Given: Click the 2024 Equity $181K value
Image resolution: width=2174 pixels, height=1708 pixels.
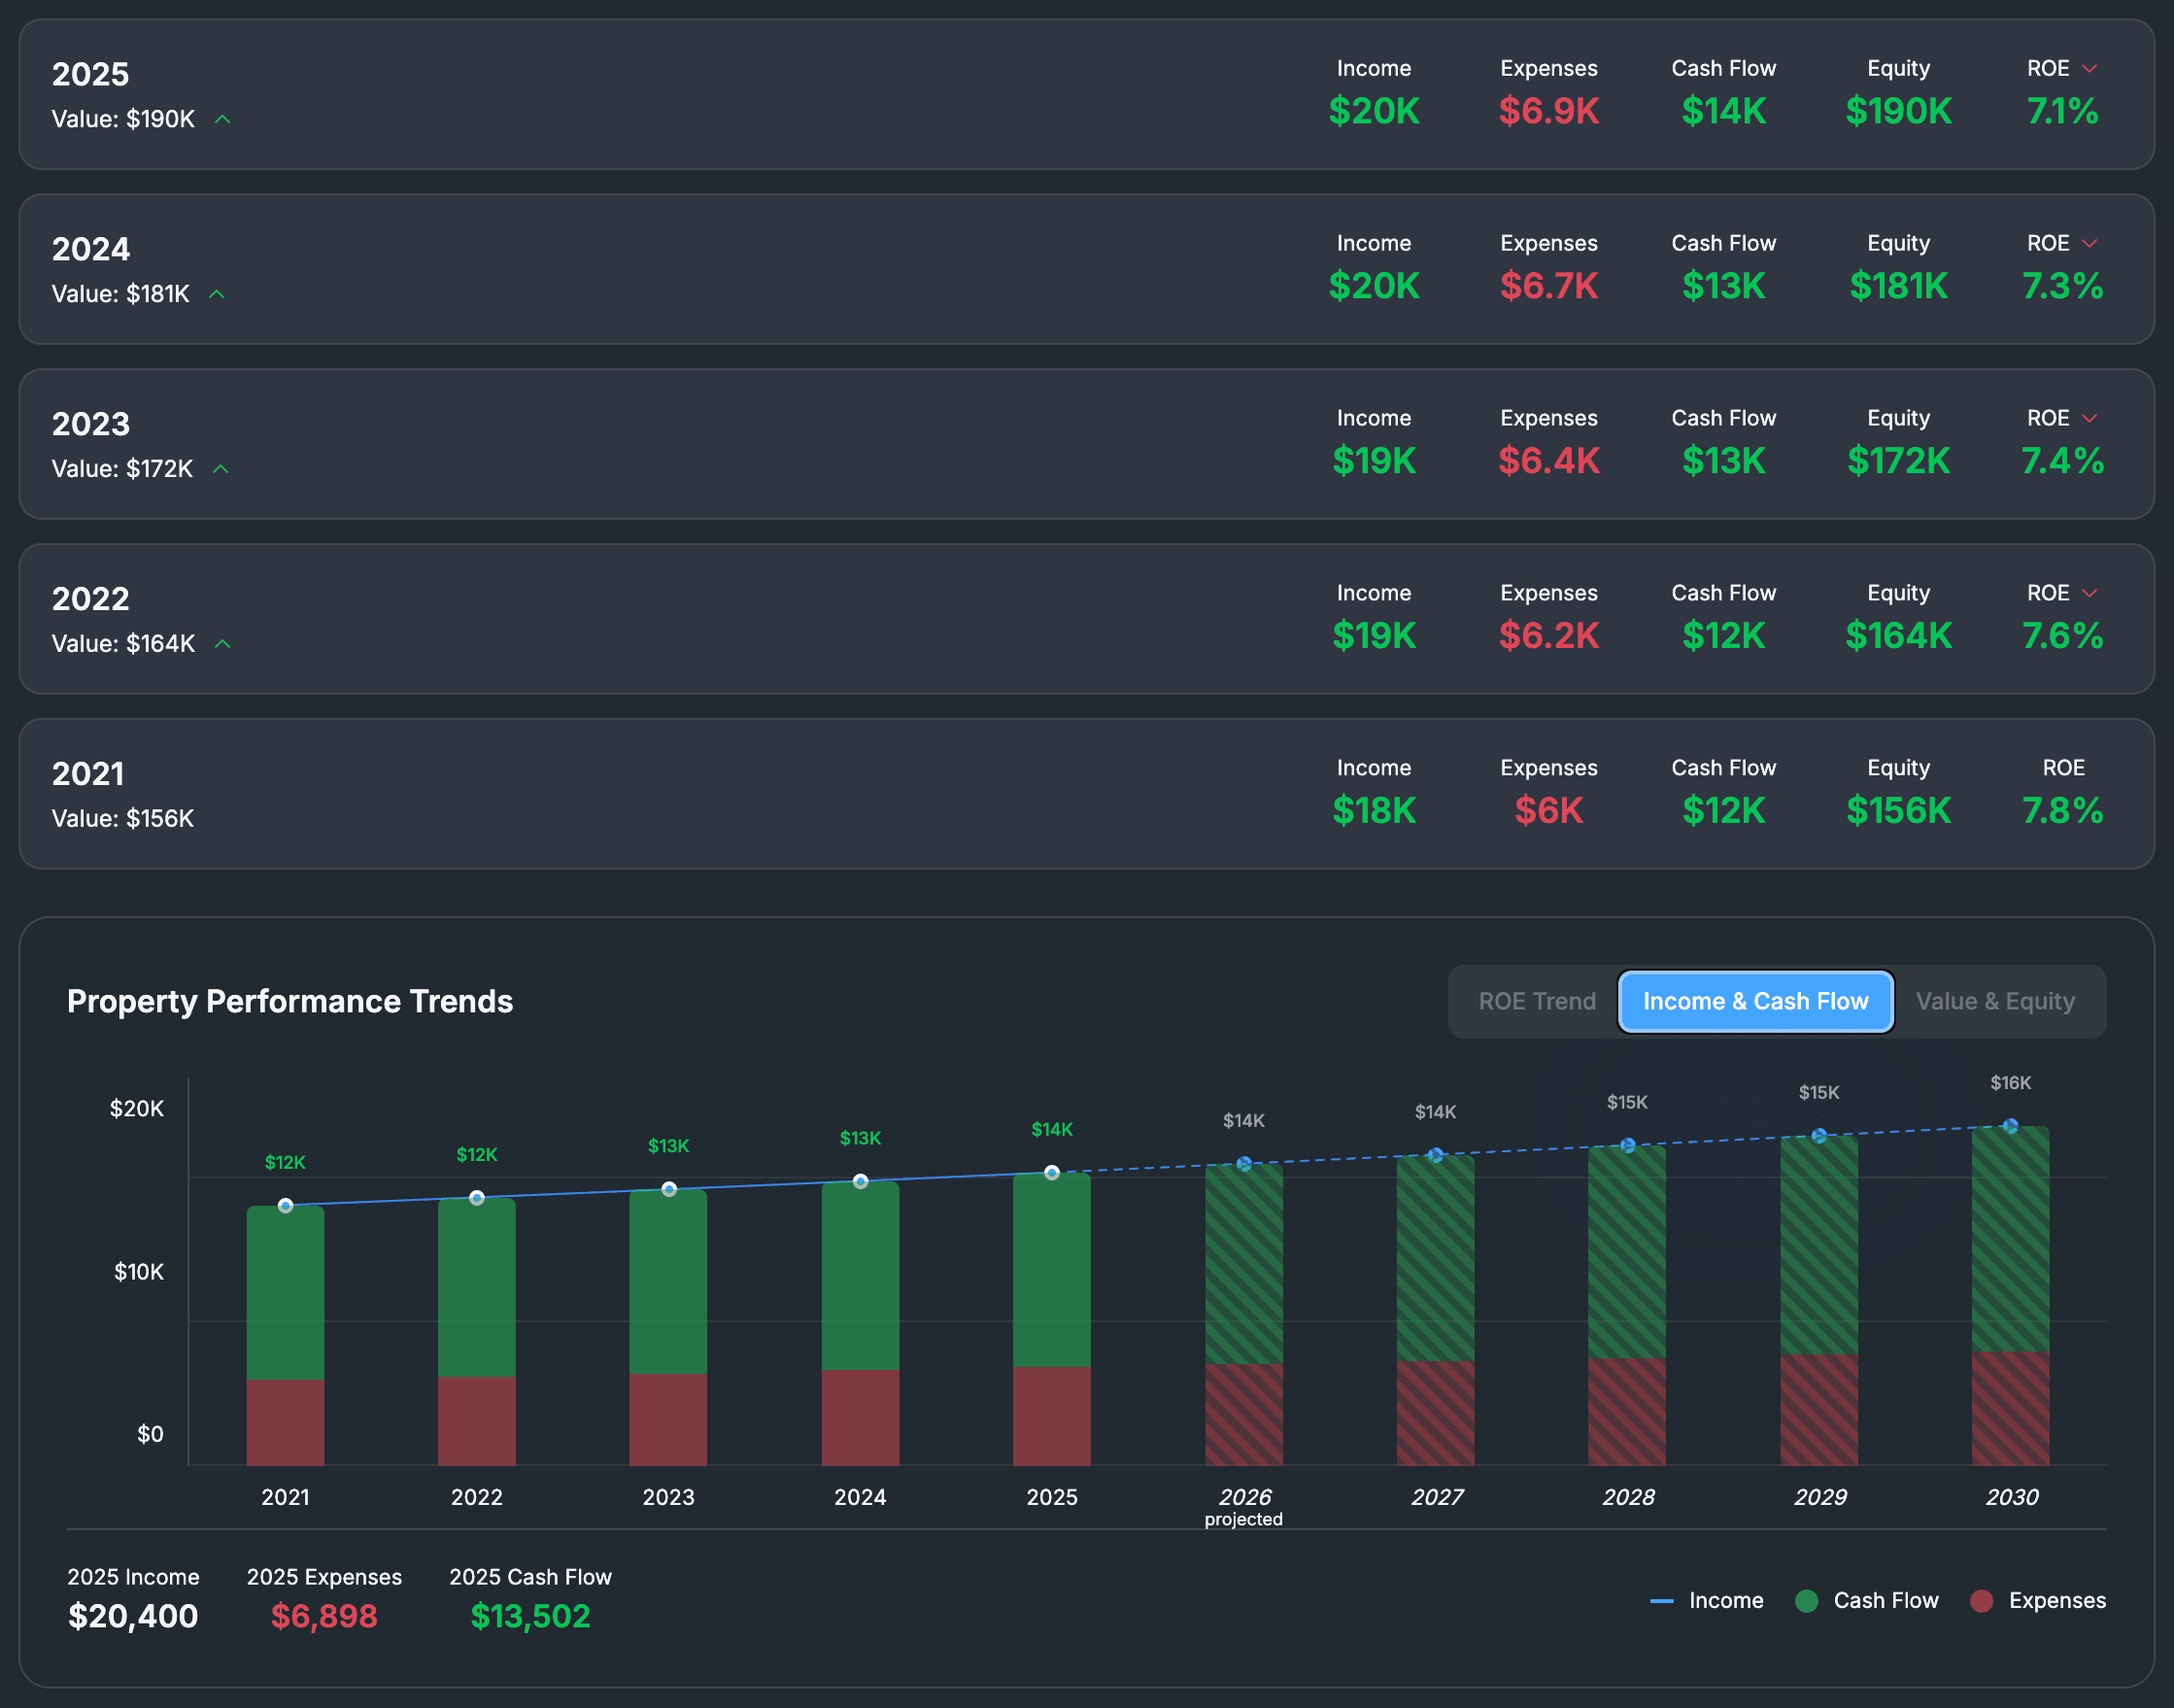Looking at the screenshot, I should [x=1898, y=287].
